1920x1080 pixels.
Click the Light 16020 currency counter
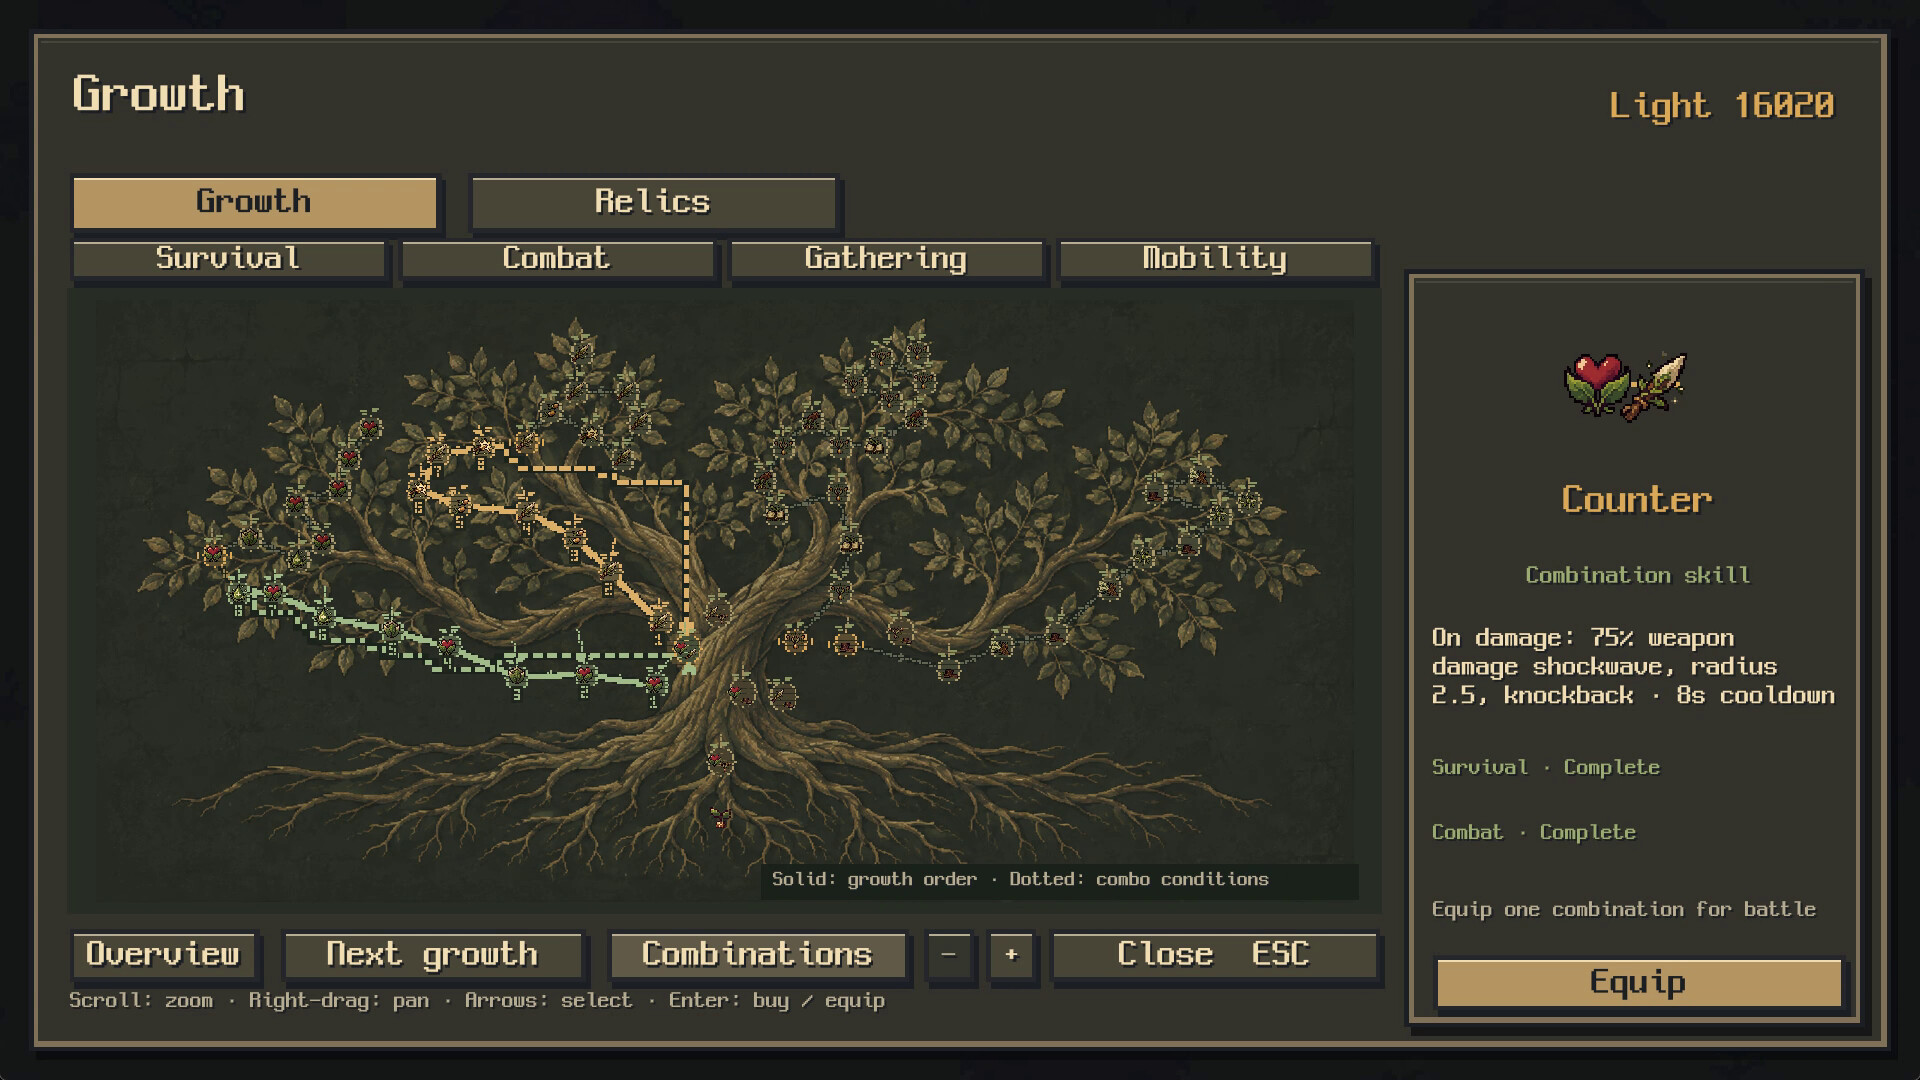[x=1722, y=106]
